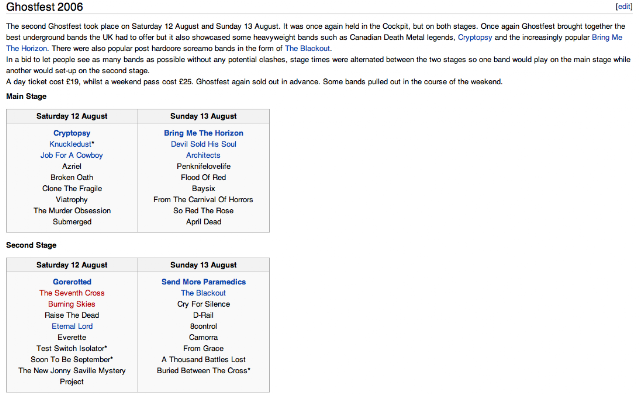Screen dimensions: 640x395
Task: Click the [edit] link for Ghostfest 2006
Action: [624, 7]
